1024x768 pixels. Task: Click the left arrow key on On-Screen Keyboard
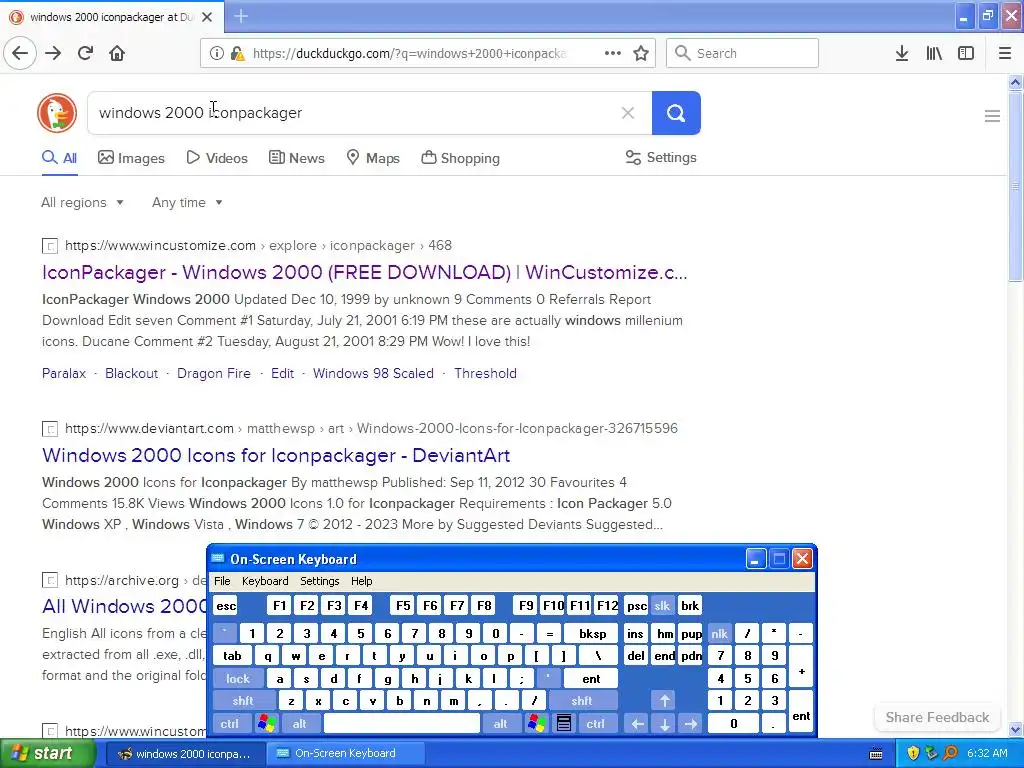[637, 724]
